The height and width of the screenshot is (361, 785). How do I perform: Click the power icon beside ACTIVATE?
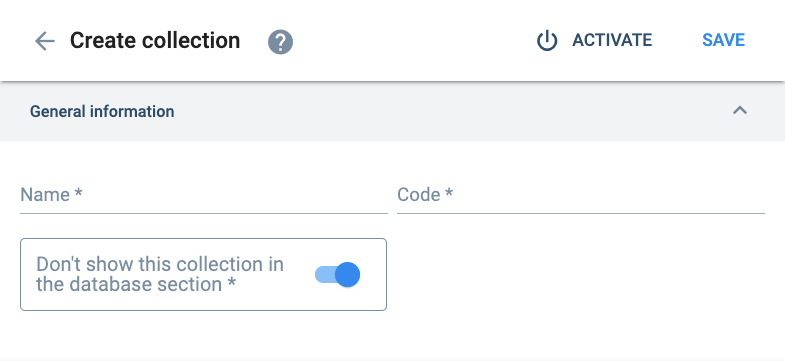(x=547, y=41)
